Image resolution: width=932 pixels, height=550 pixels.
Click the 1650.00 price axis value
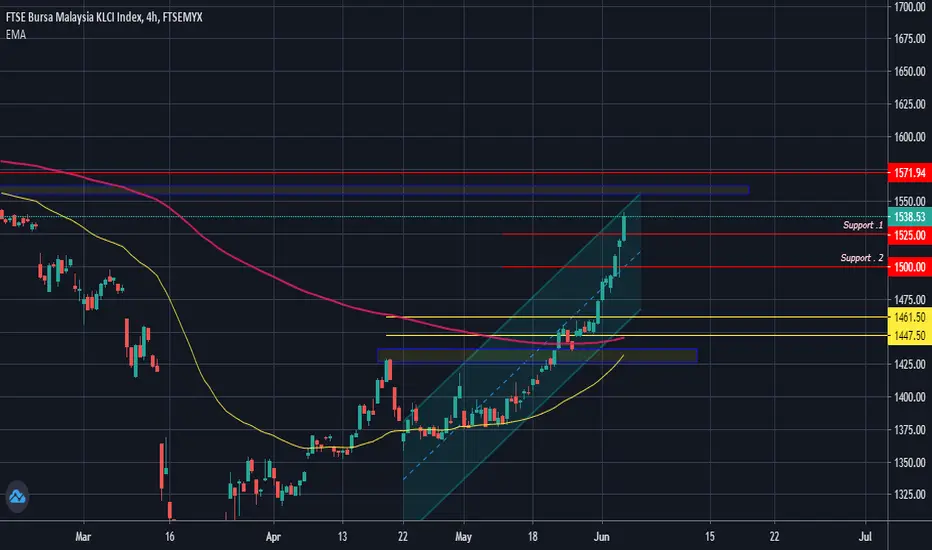[910, 71]
